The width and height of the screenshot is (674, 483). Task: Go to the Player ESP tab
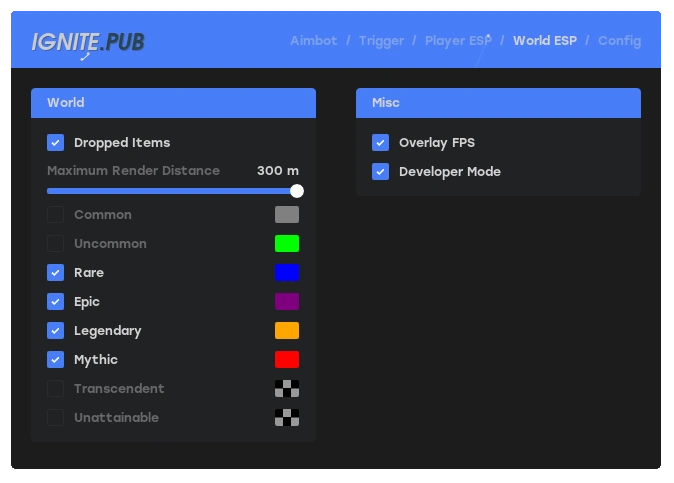click(x=458, y=41)
